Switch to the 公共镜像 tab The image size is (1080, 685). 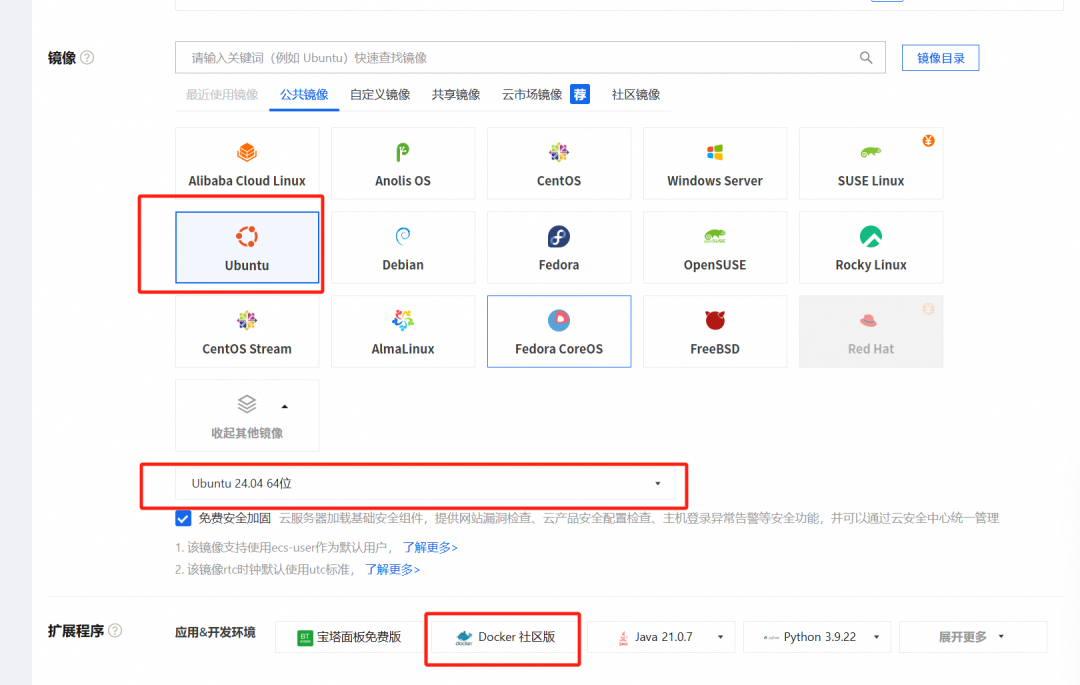click(304, 94)
